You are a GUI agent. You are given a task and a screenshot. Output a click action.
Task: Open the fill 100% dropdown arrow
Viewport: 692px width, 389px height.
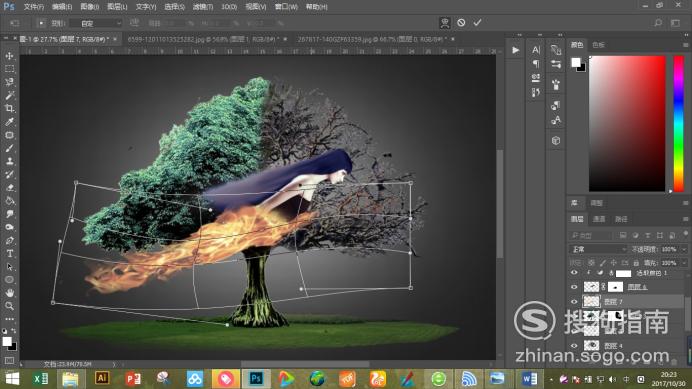click(683, 263)
